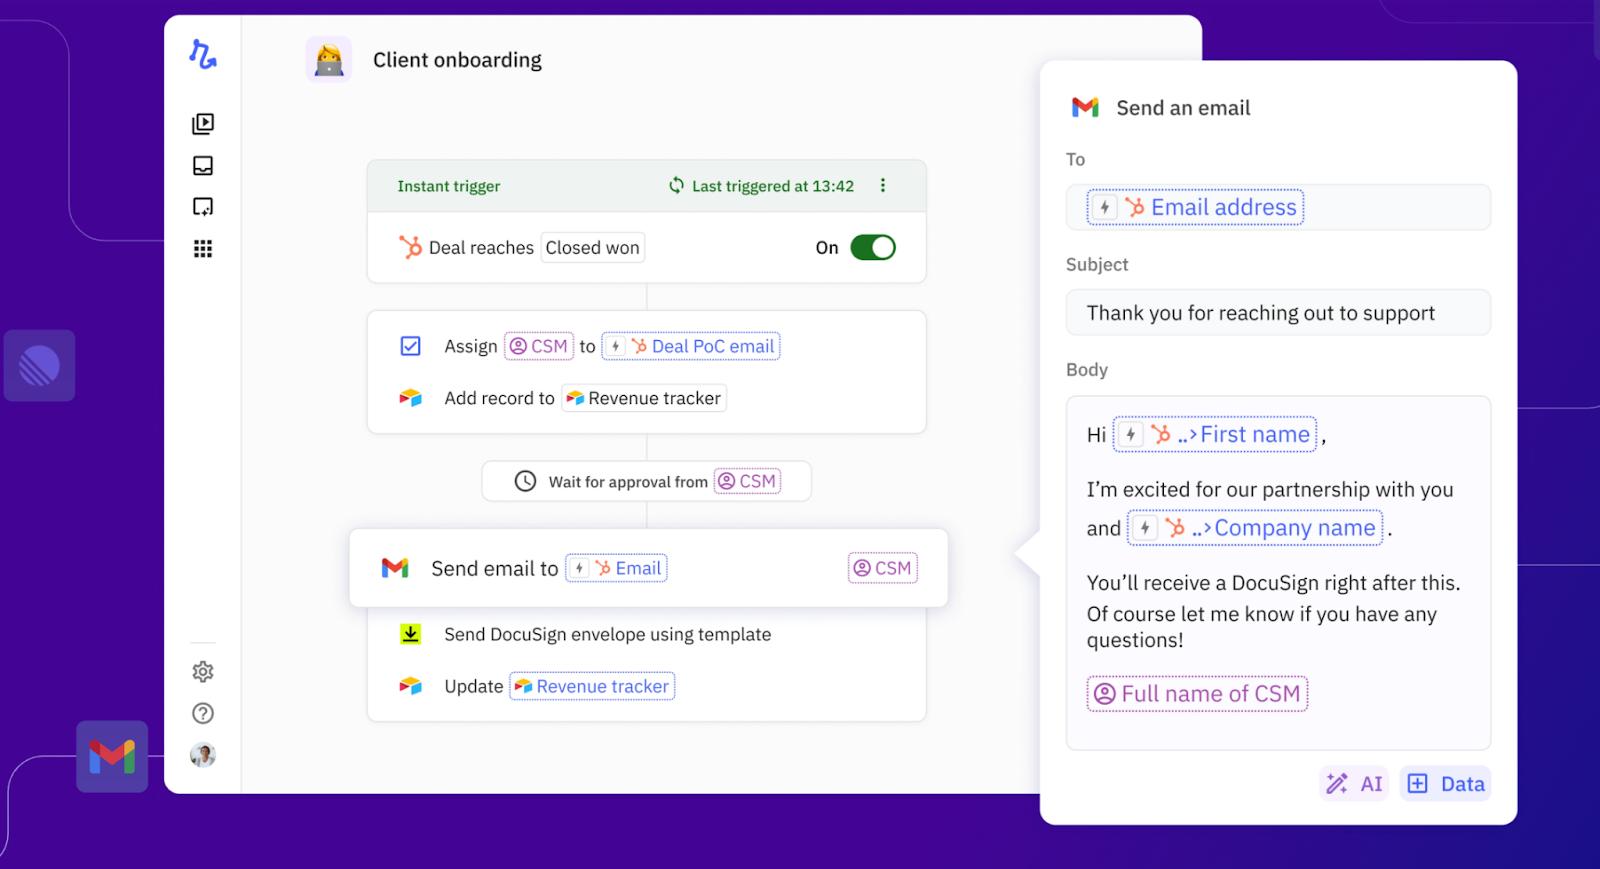1600x869 pixels.
Task: Open the trigger's three-dot options menu
Action: pos(882,186)
